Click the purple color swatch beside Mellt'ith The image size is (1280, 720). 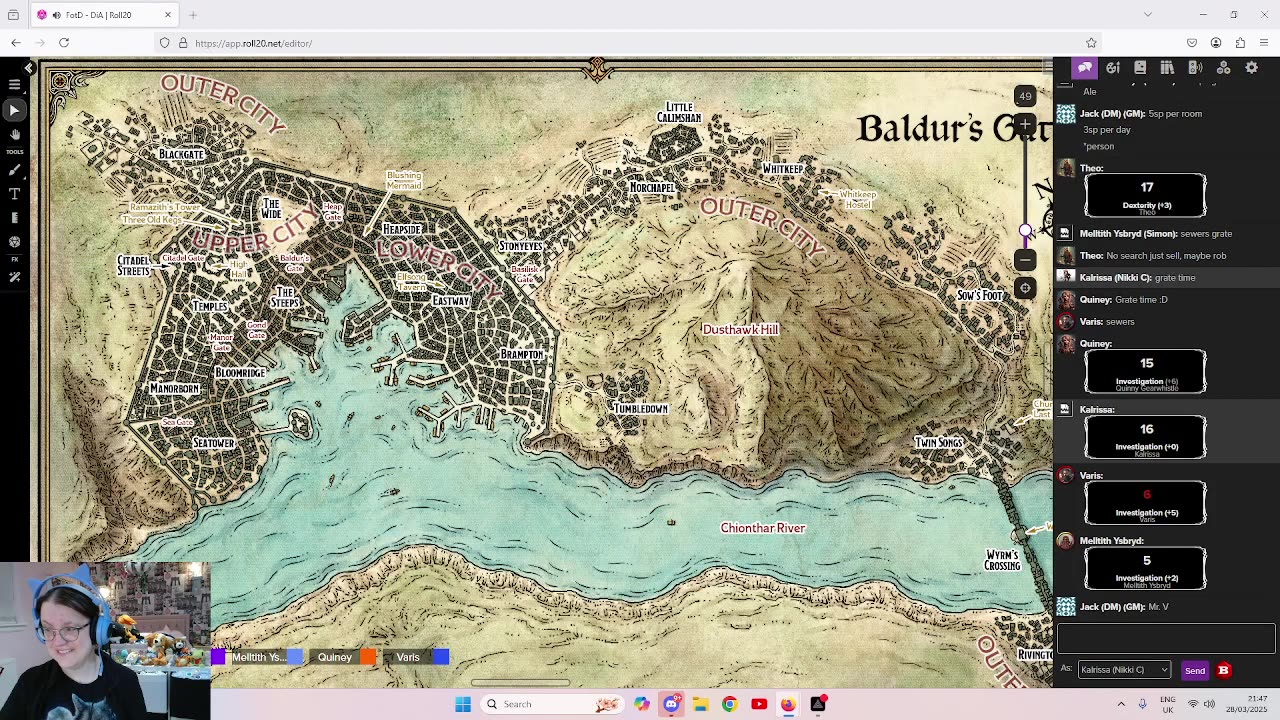click(218, 657)
